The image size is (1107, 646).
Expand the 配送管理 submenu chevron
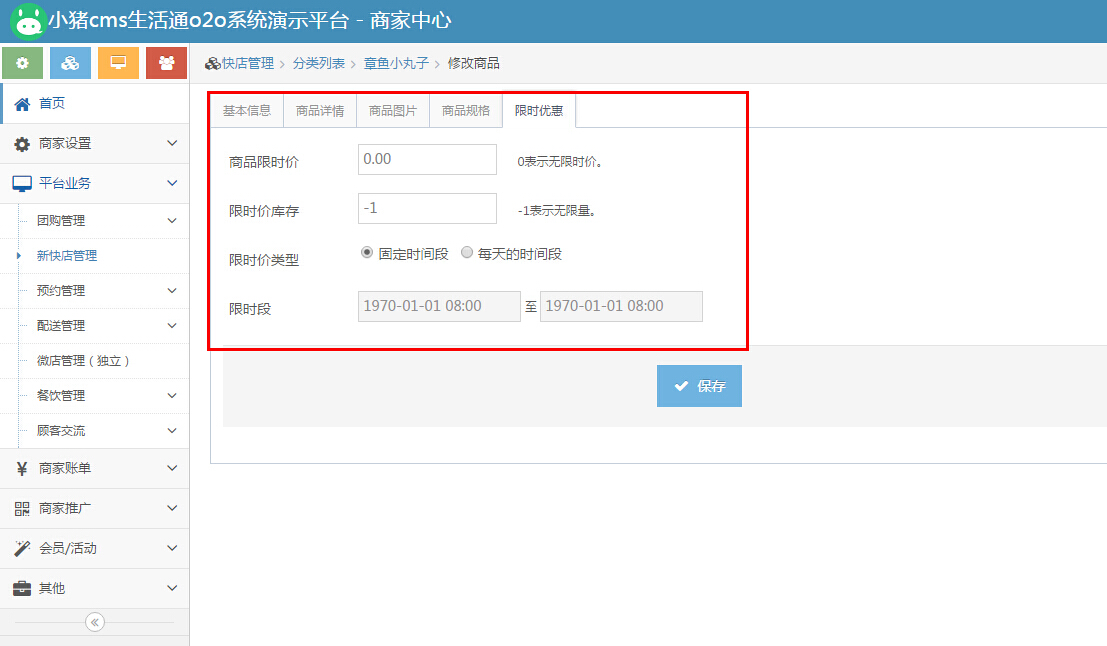click(x=172, y=325)
